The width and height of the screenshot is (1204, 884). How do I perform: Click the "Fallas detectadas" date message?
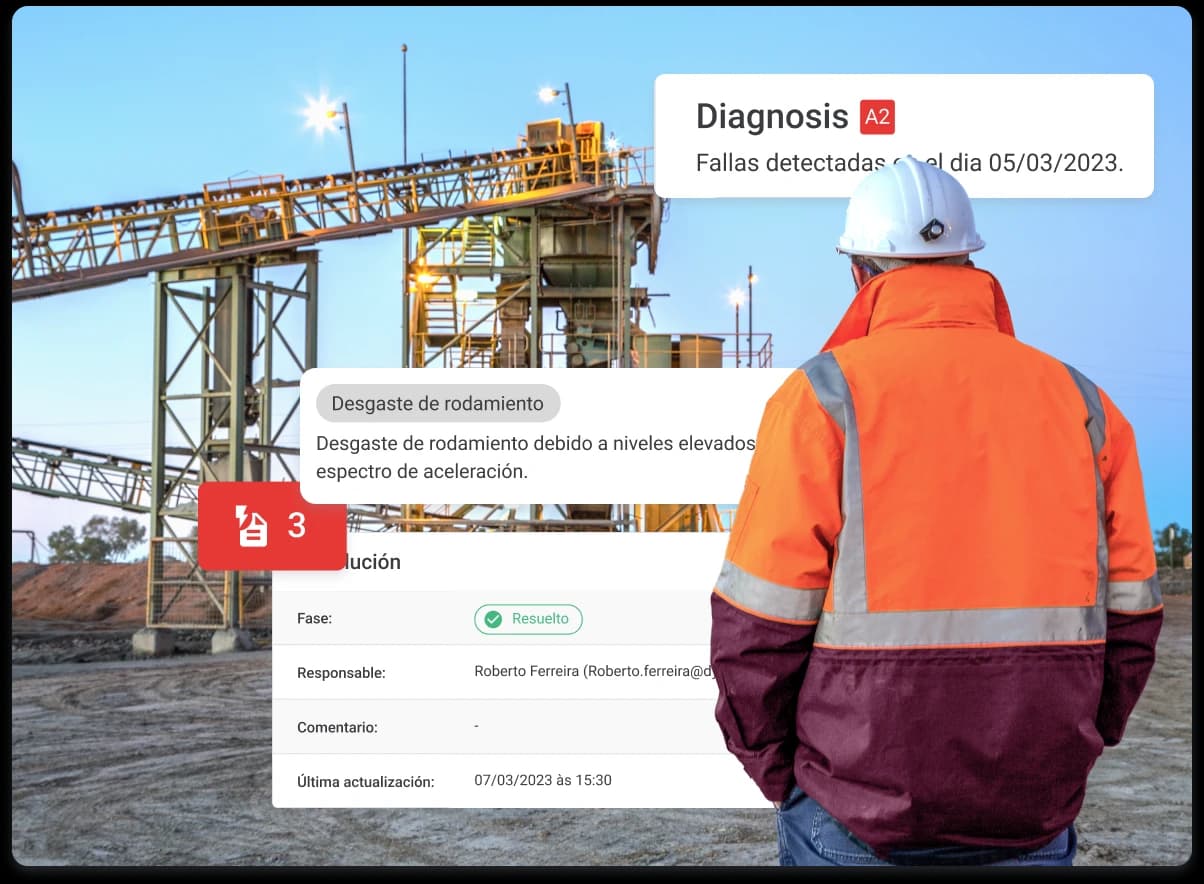click(909, 162)
